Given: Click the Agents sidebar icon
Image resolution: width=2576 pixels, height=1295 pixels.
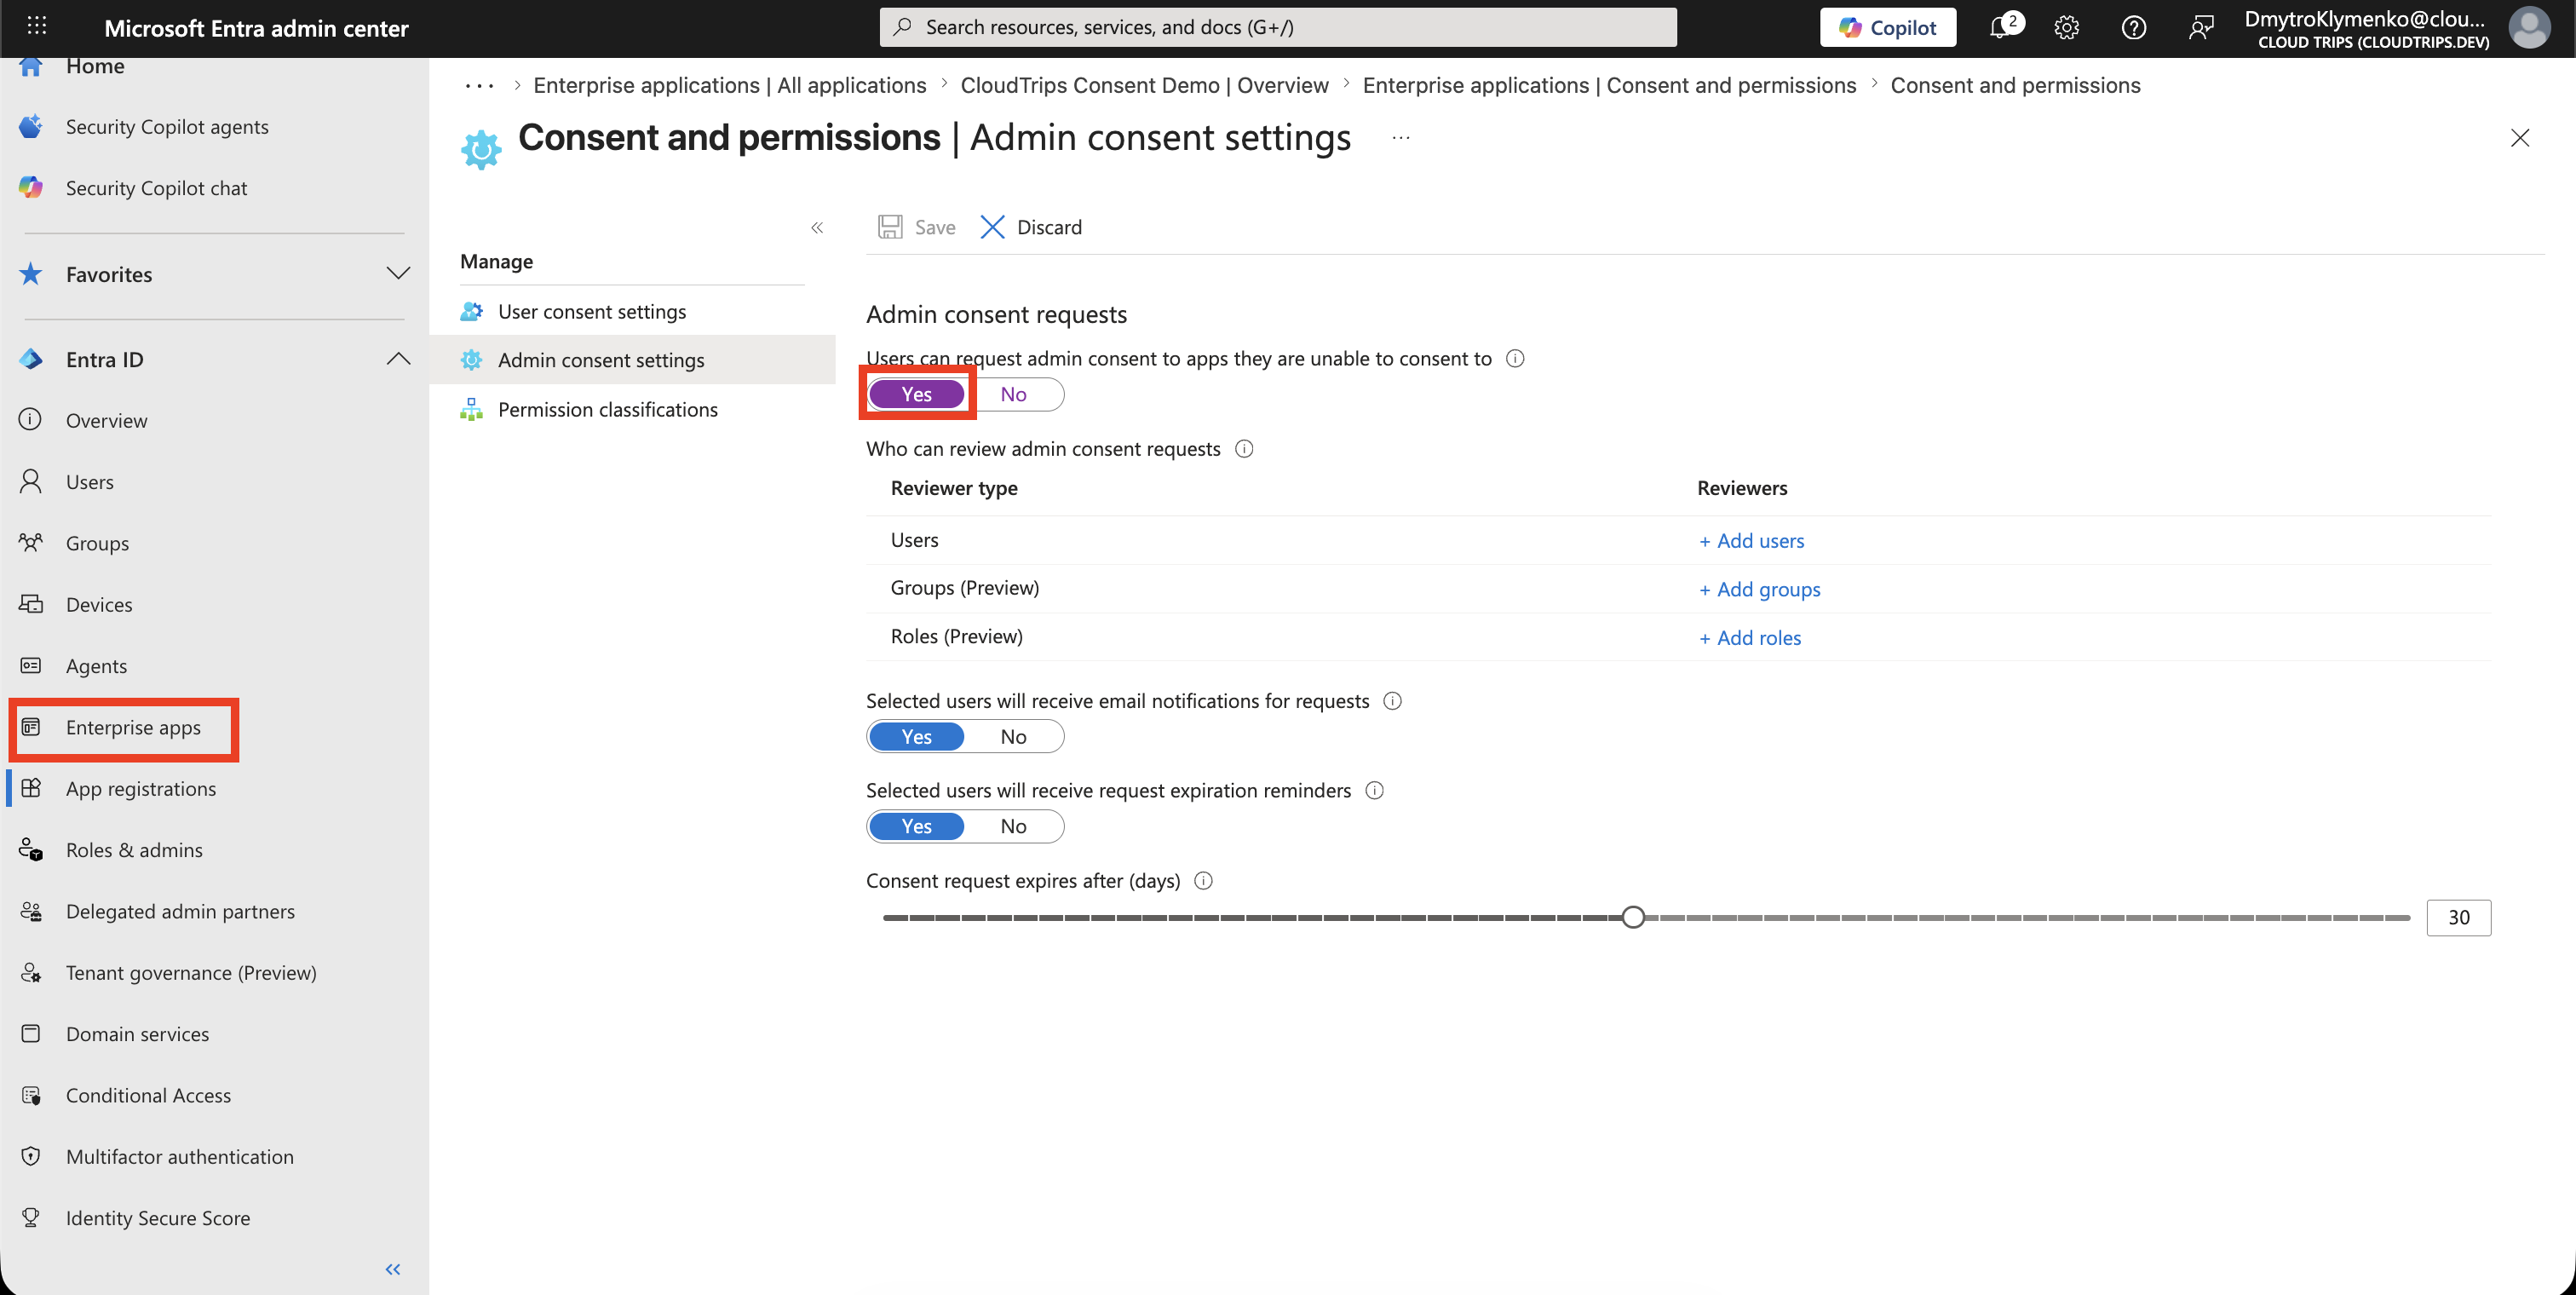Looking at the screenshot, I should point(31,665).
